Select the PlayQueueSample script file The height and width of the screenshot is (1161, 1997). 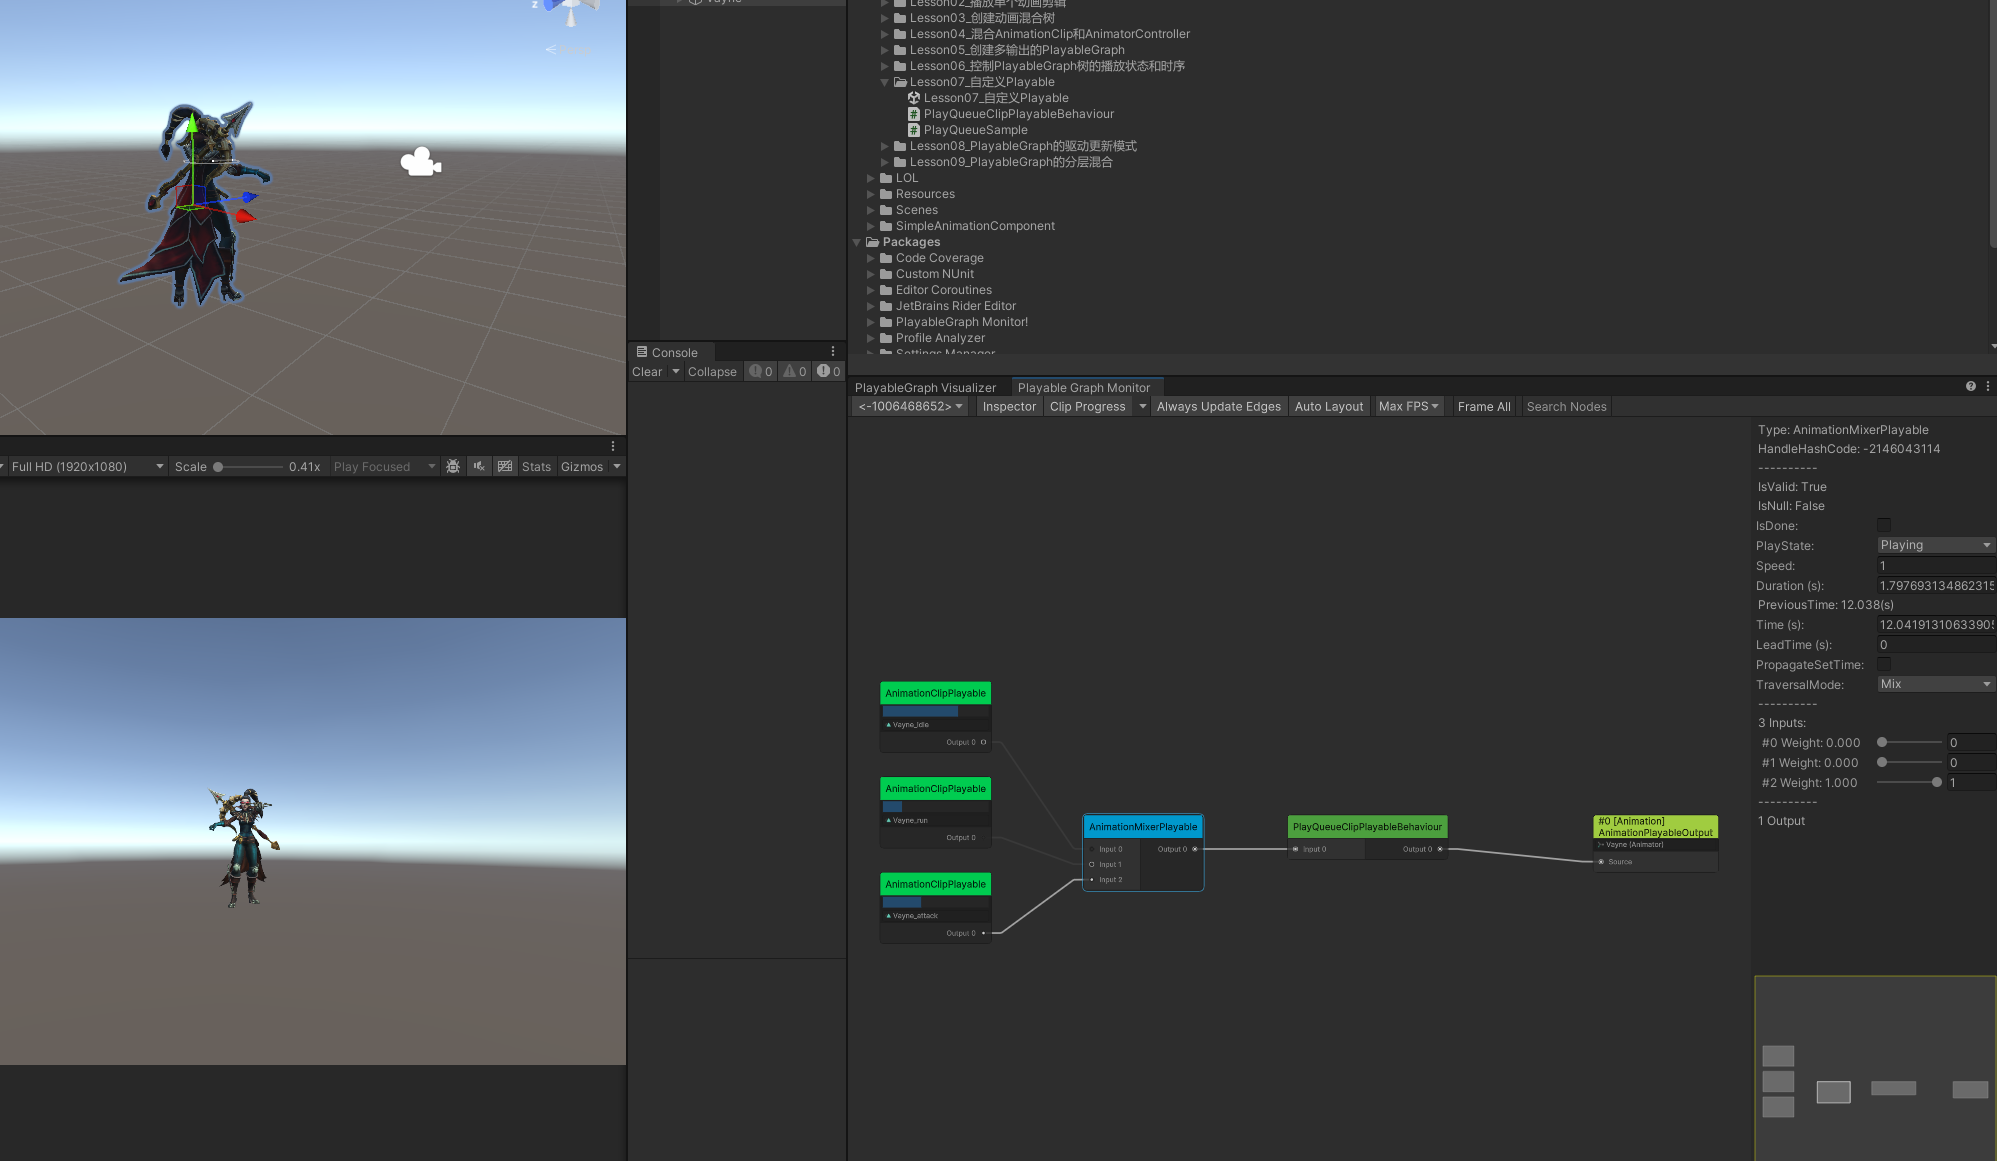pos(975,130)
